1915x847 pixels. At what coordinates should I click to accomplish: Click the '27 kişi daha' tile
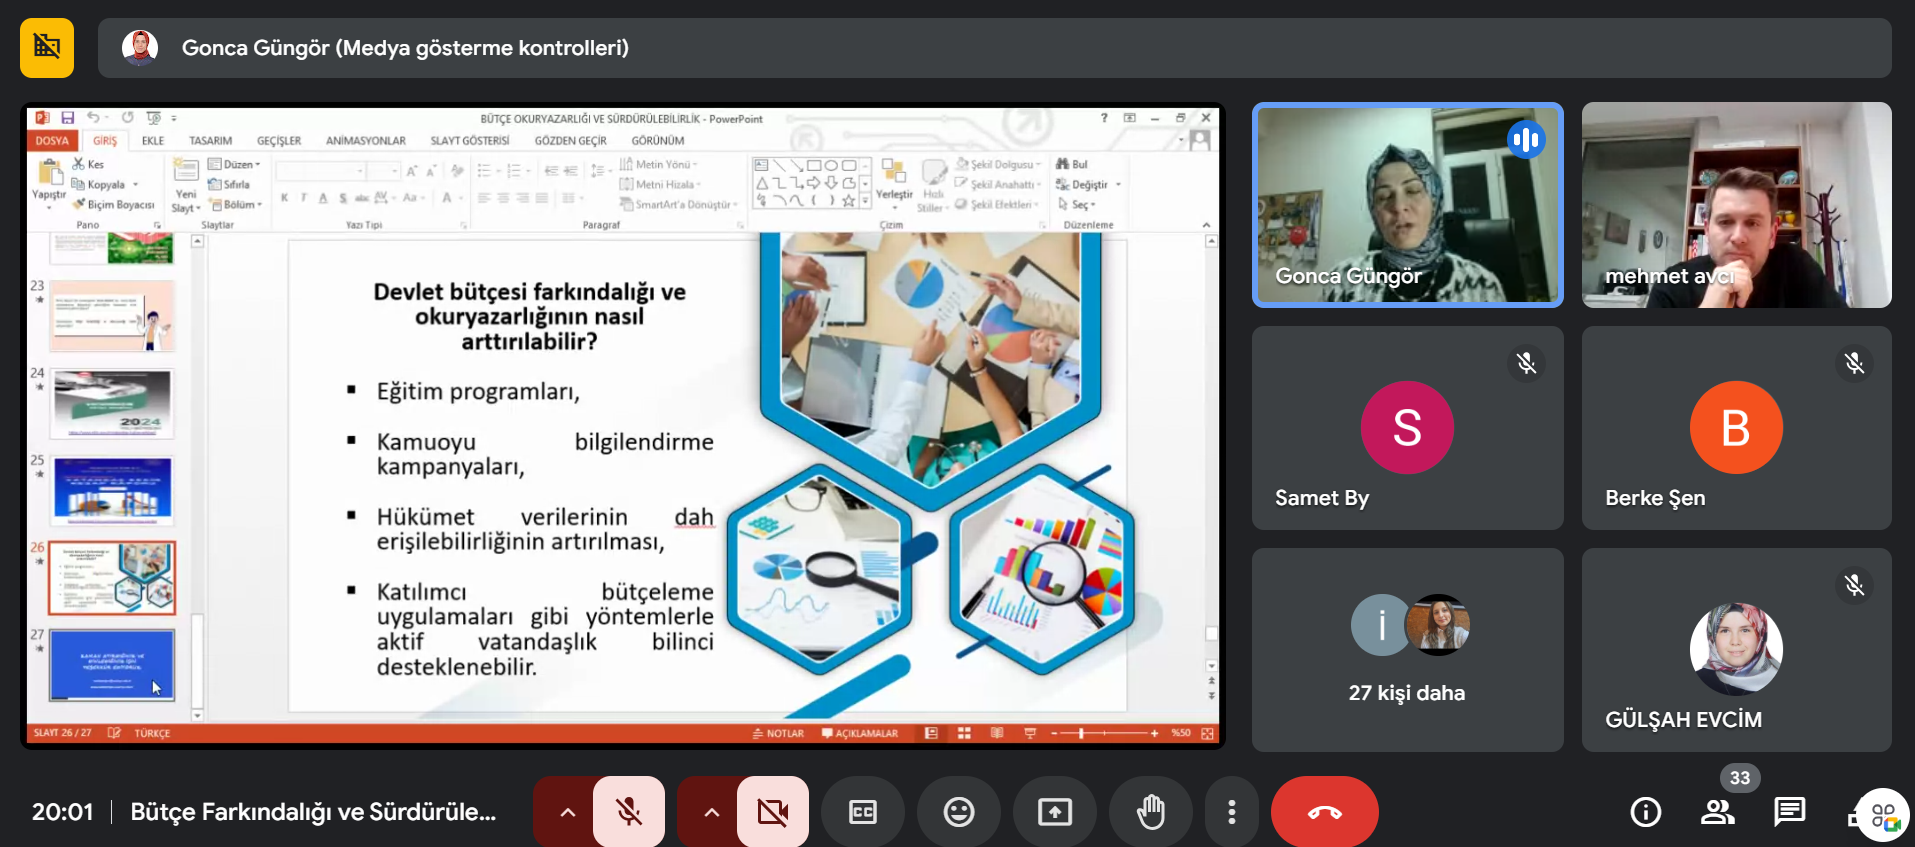tap(1407, 650)
